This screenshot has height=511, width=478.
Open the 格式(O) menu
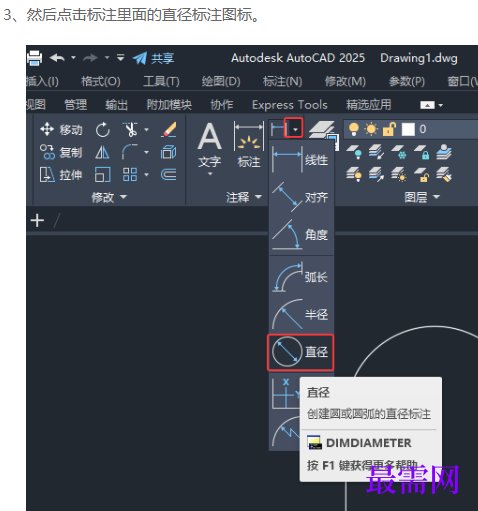tap(101, 81)
